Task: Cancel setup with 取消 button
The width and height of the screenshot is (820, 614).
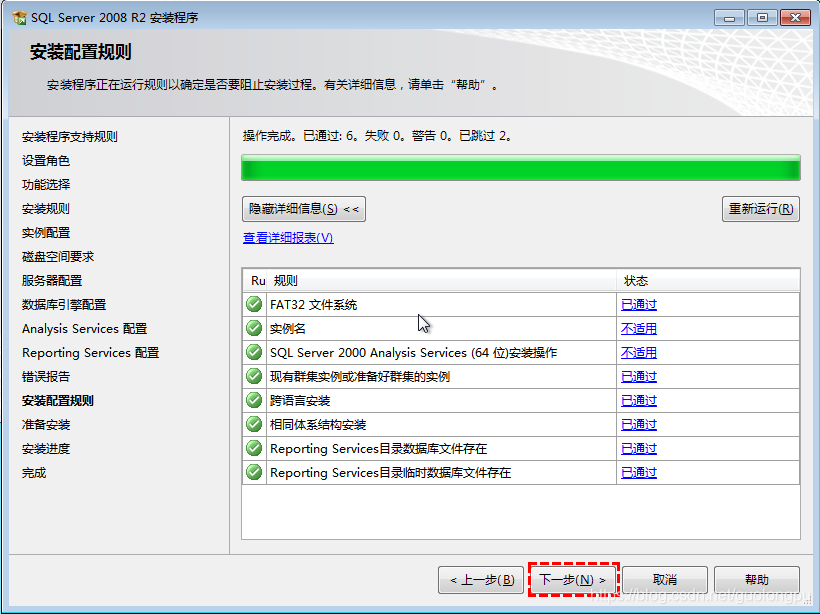Action: (665, 579)
